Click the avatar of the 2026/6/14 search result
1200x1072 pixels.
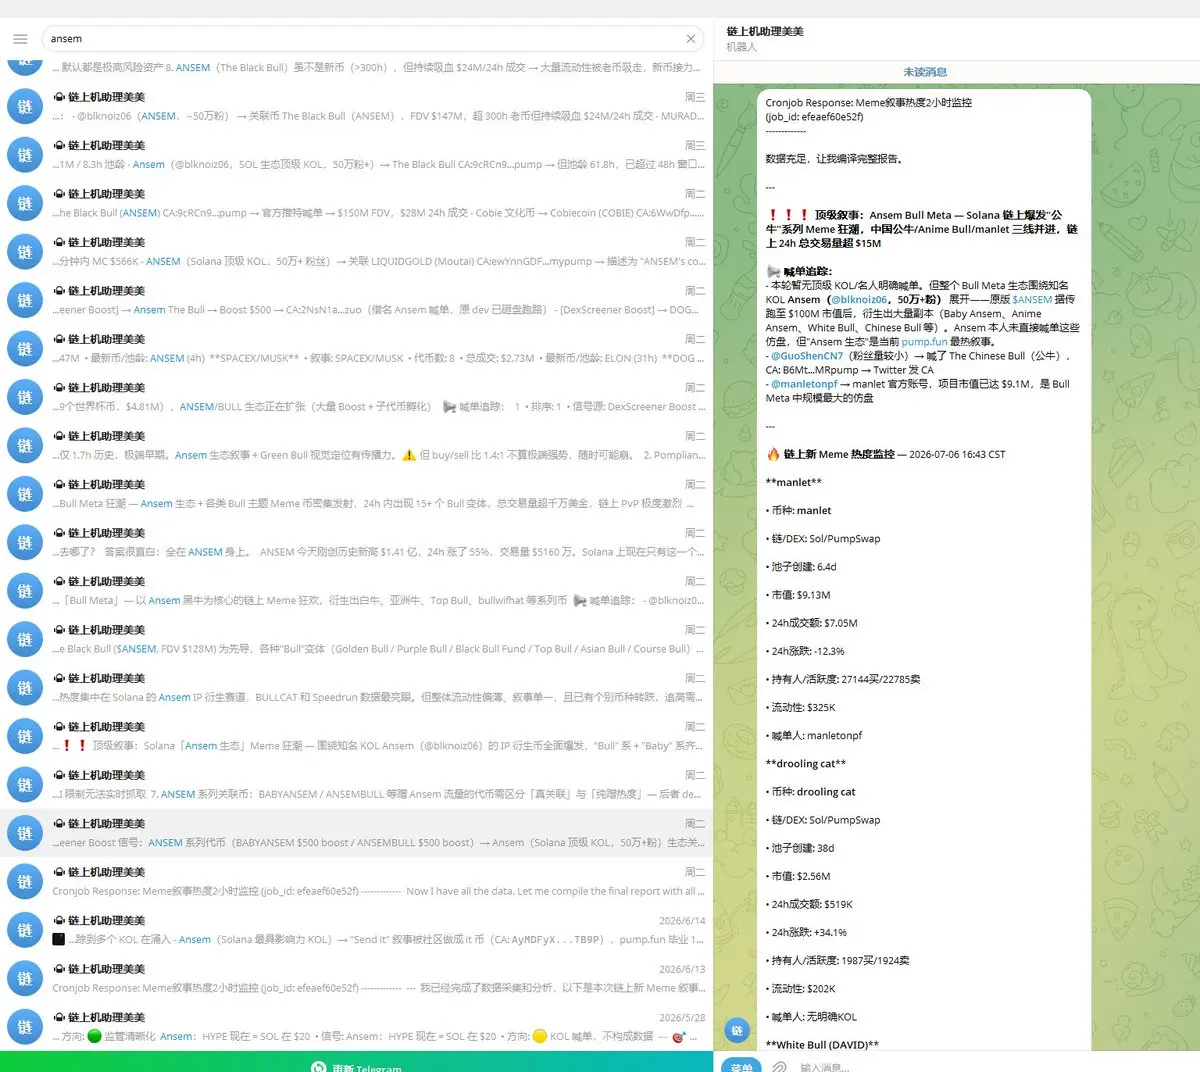point(25,930)
